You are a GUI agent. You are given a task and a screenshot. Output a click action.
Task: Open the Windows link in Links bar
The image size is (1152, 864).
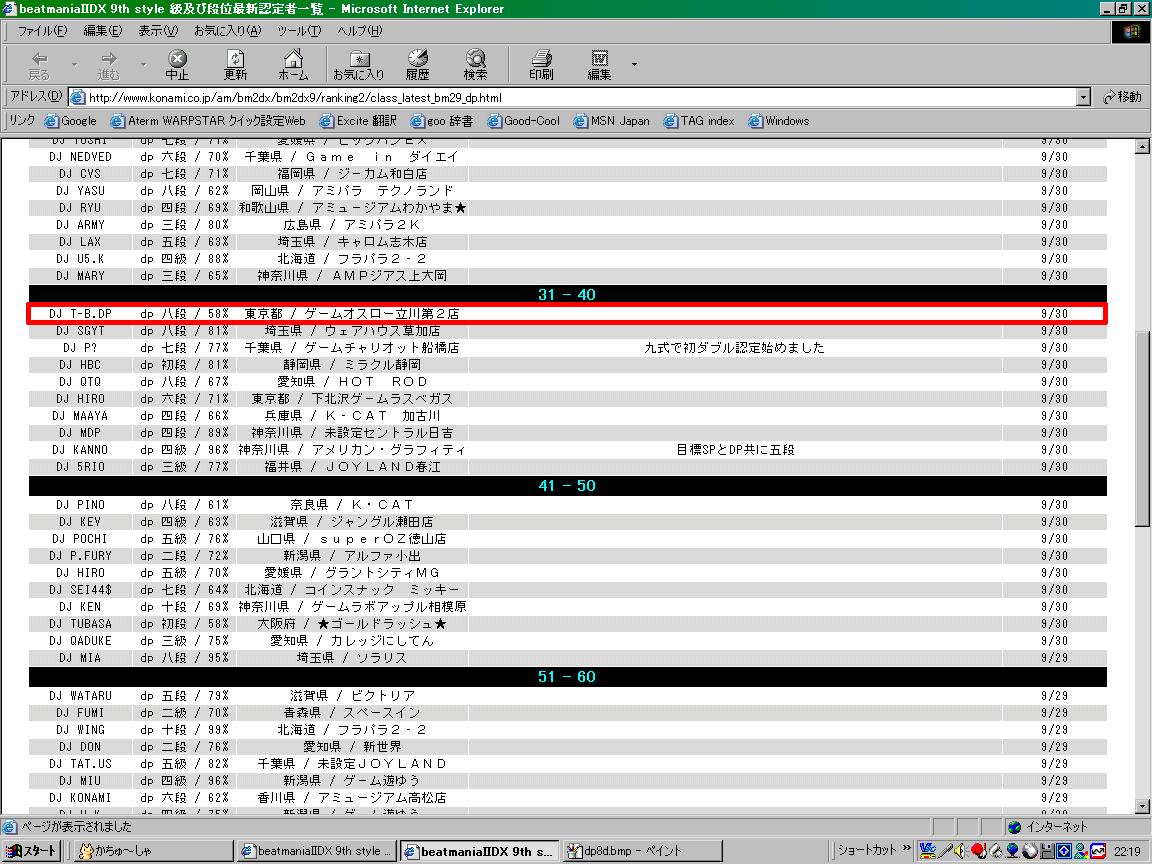click(779, 120)
